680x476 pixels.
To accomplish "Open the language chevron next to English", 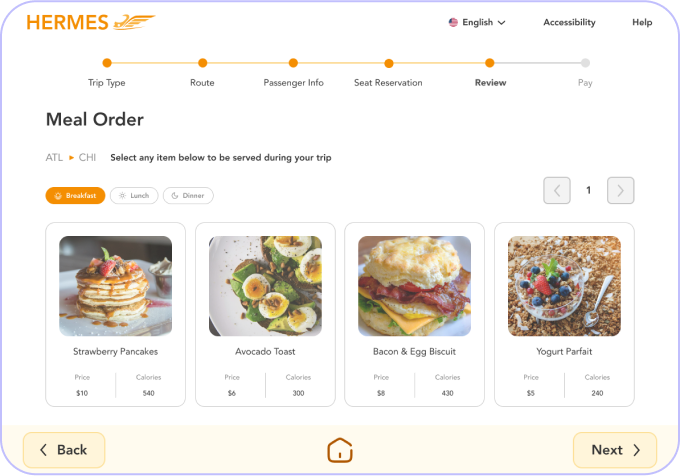I will 501,23.
